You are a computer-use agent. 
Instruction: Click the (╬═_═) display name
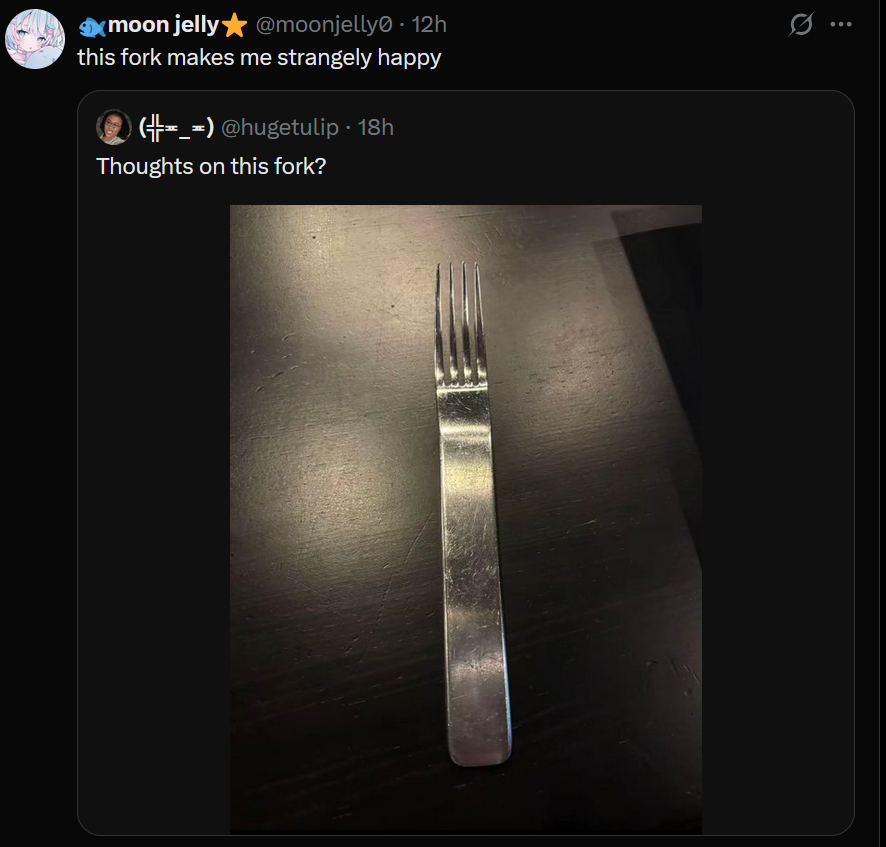pos(176,127)
